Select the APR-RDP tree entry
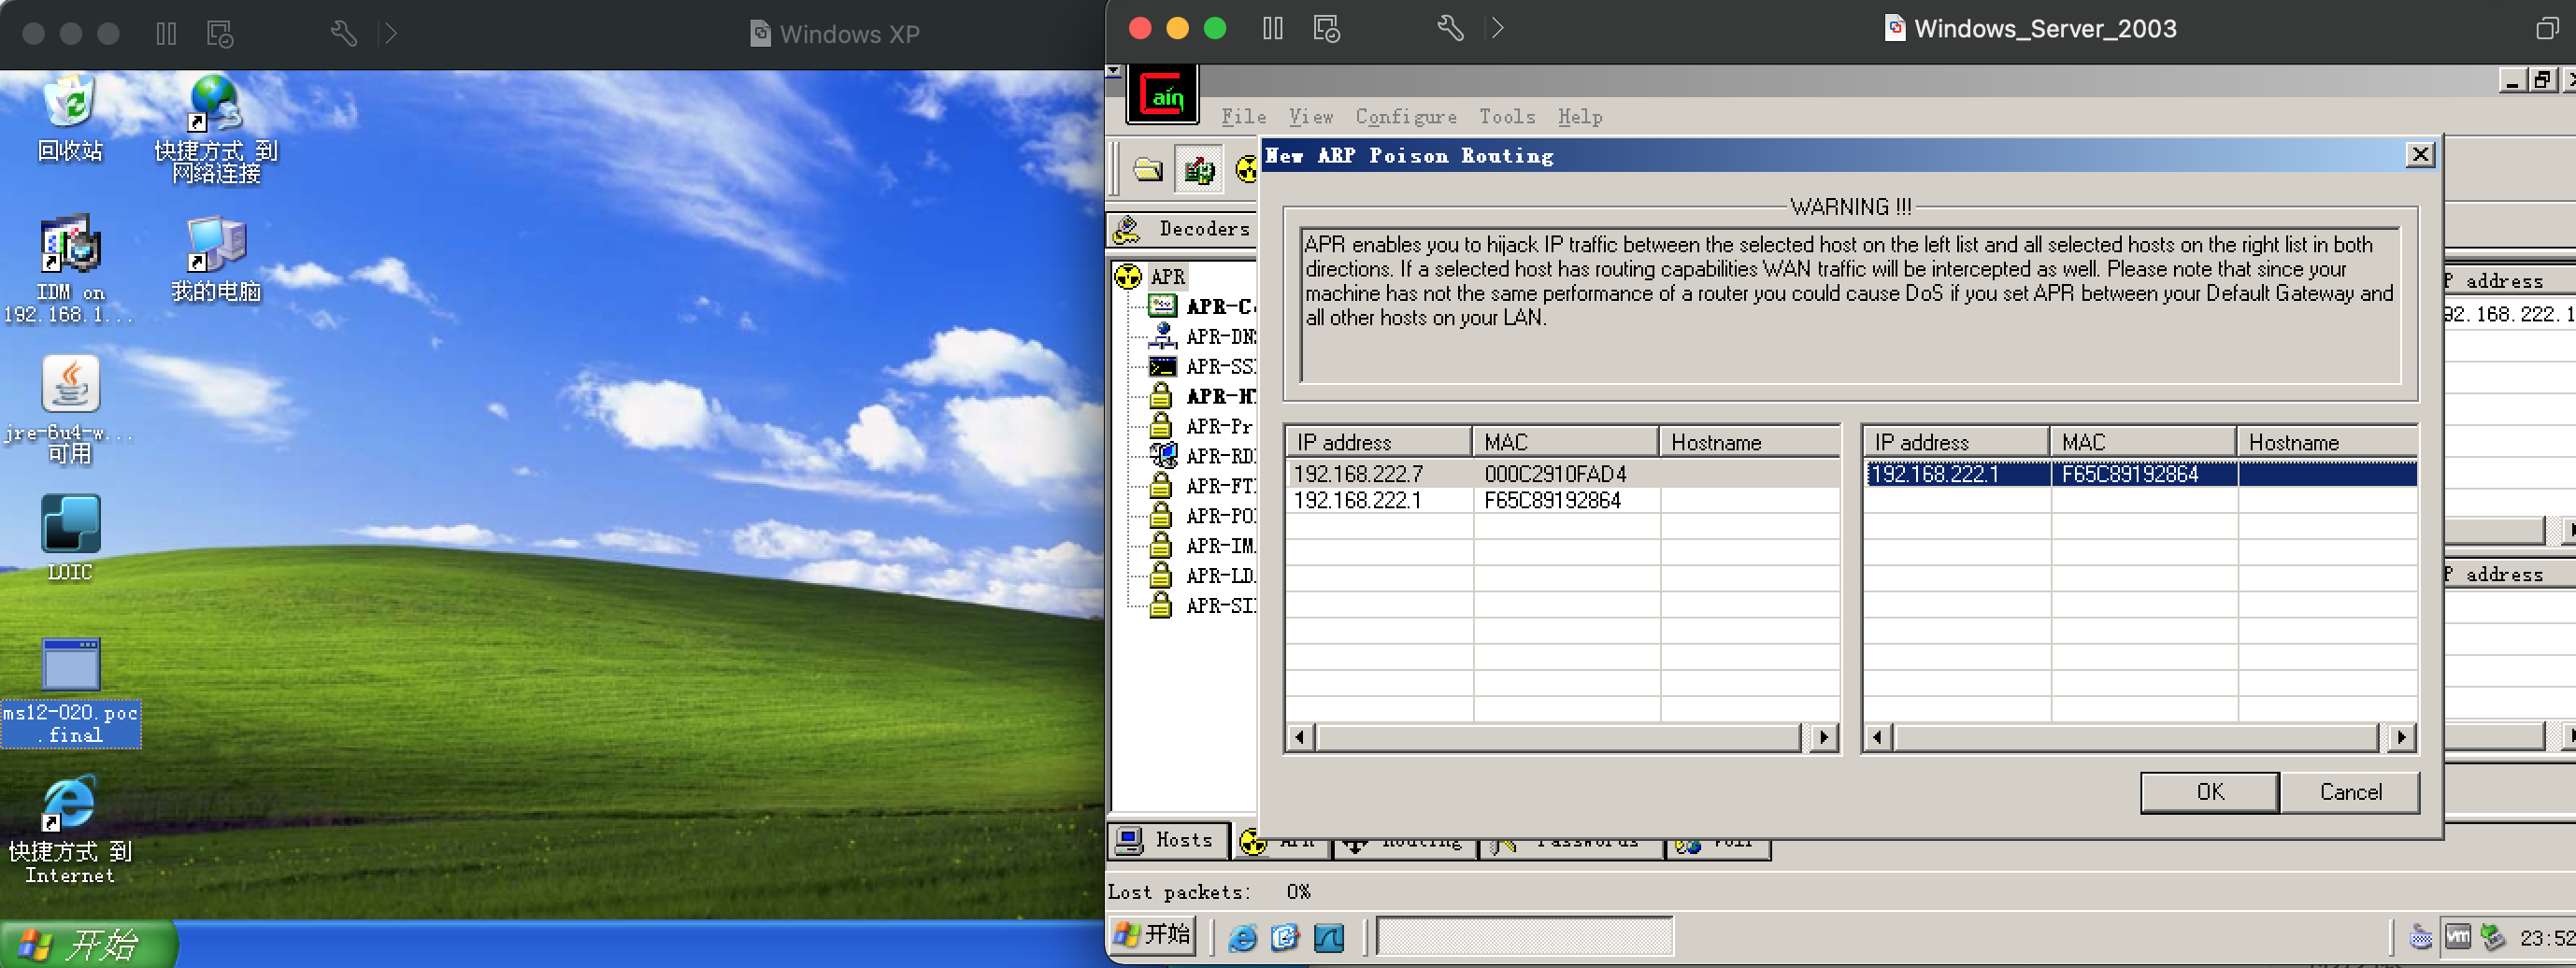The height and width of the screenshot is (968, 2576). click(1219, 456)
